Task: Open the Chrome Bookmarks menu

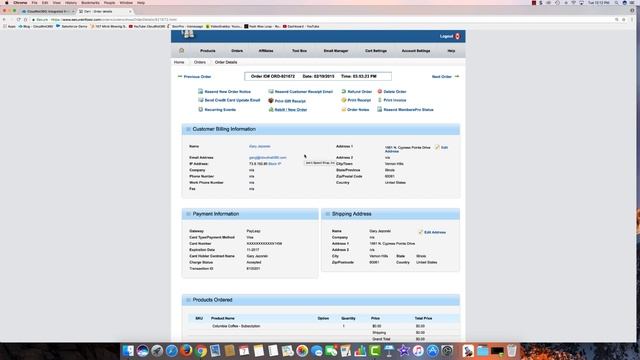Action: (90, 3)
